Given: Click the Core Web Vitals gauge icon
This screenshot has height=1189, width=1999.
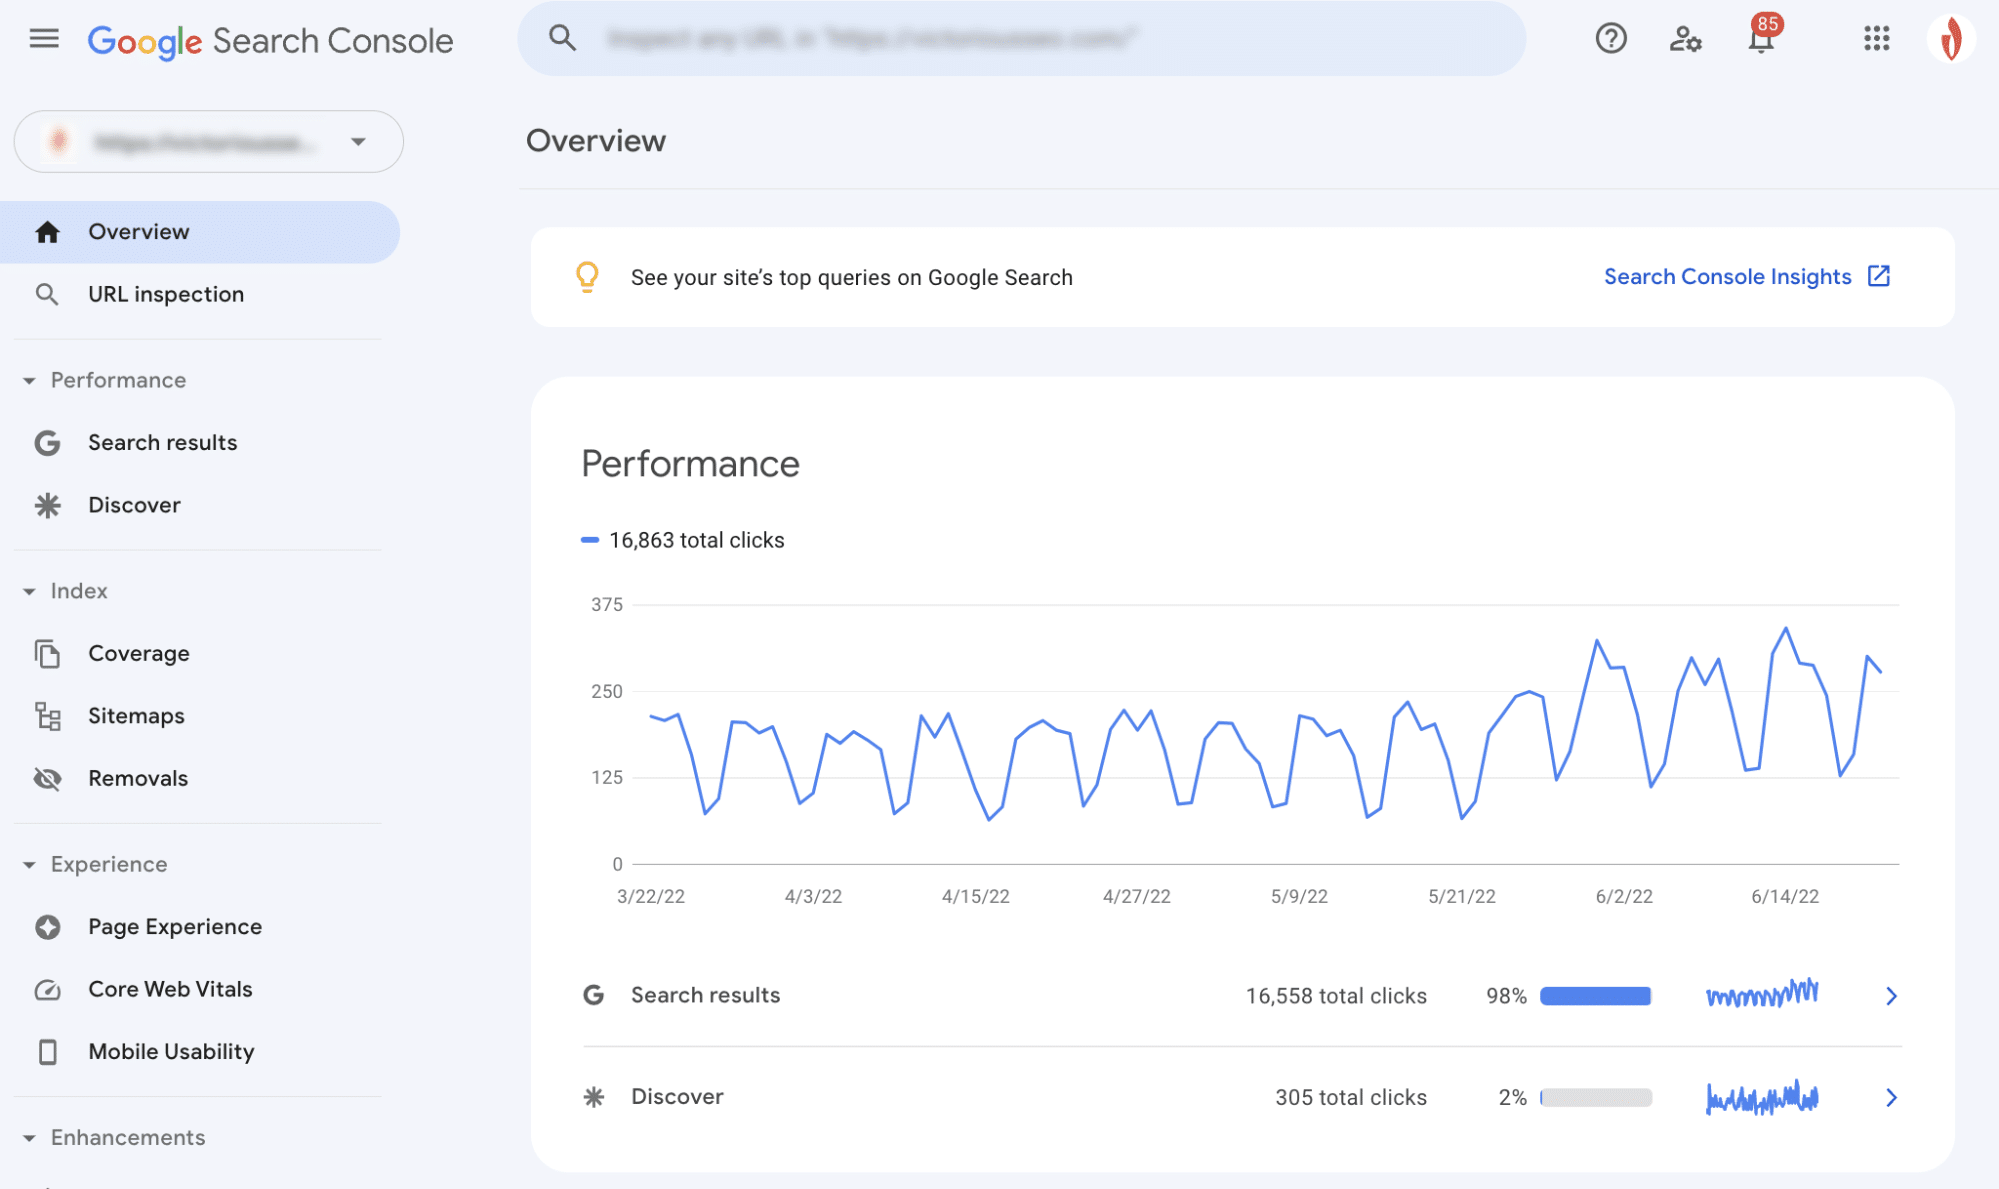Looking at the screenshot, I should coord(47,990).
